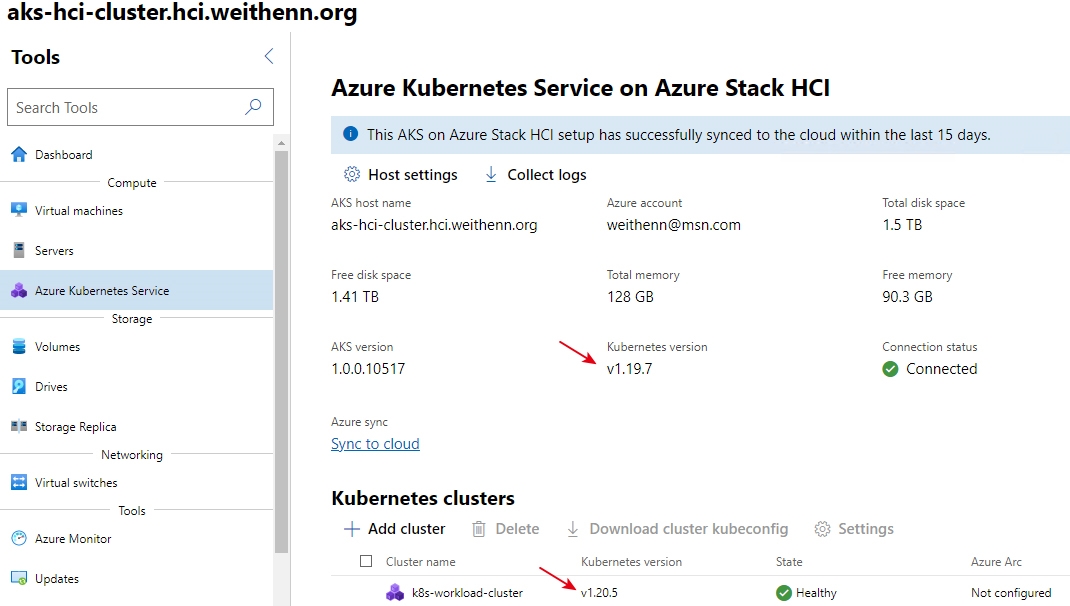Click the Sync to cloud link
The width and height of the screenshot is (1070, 606).
[375, 444]
